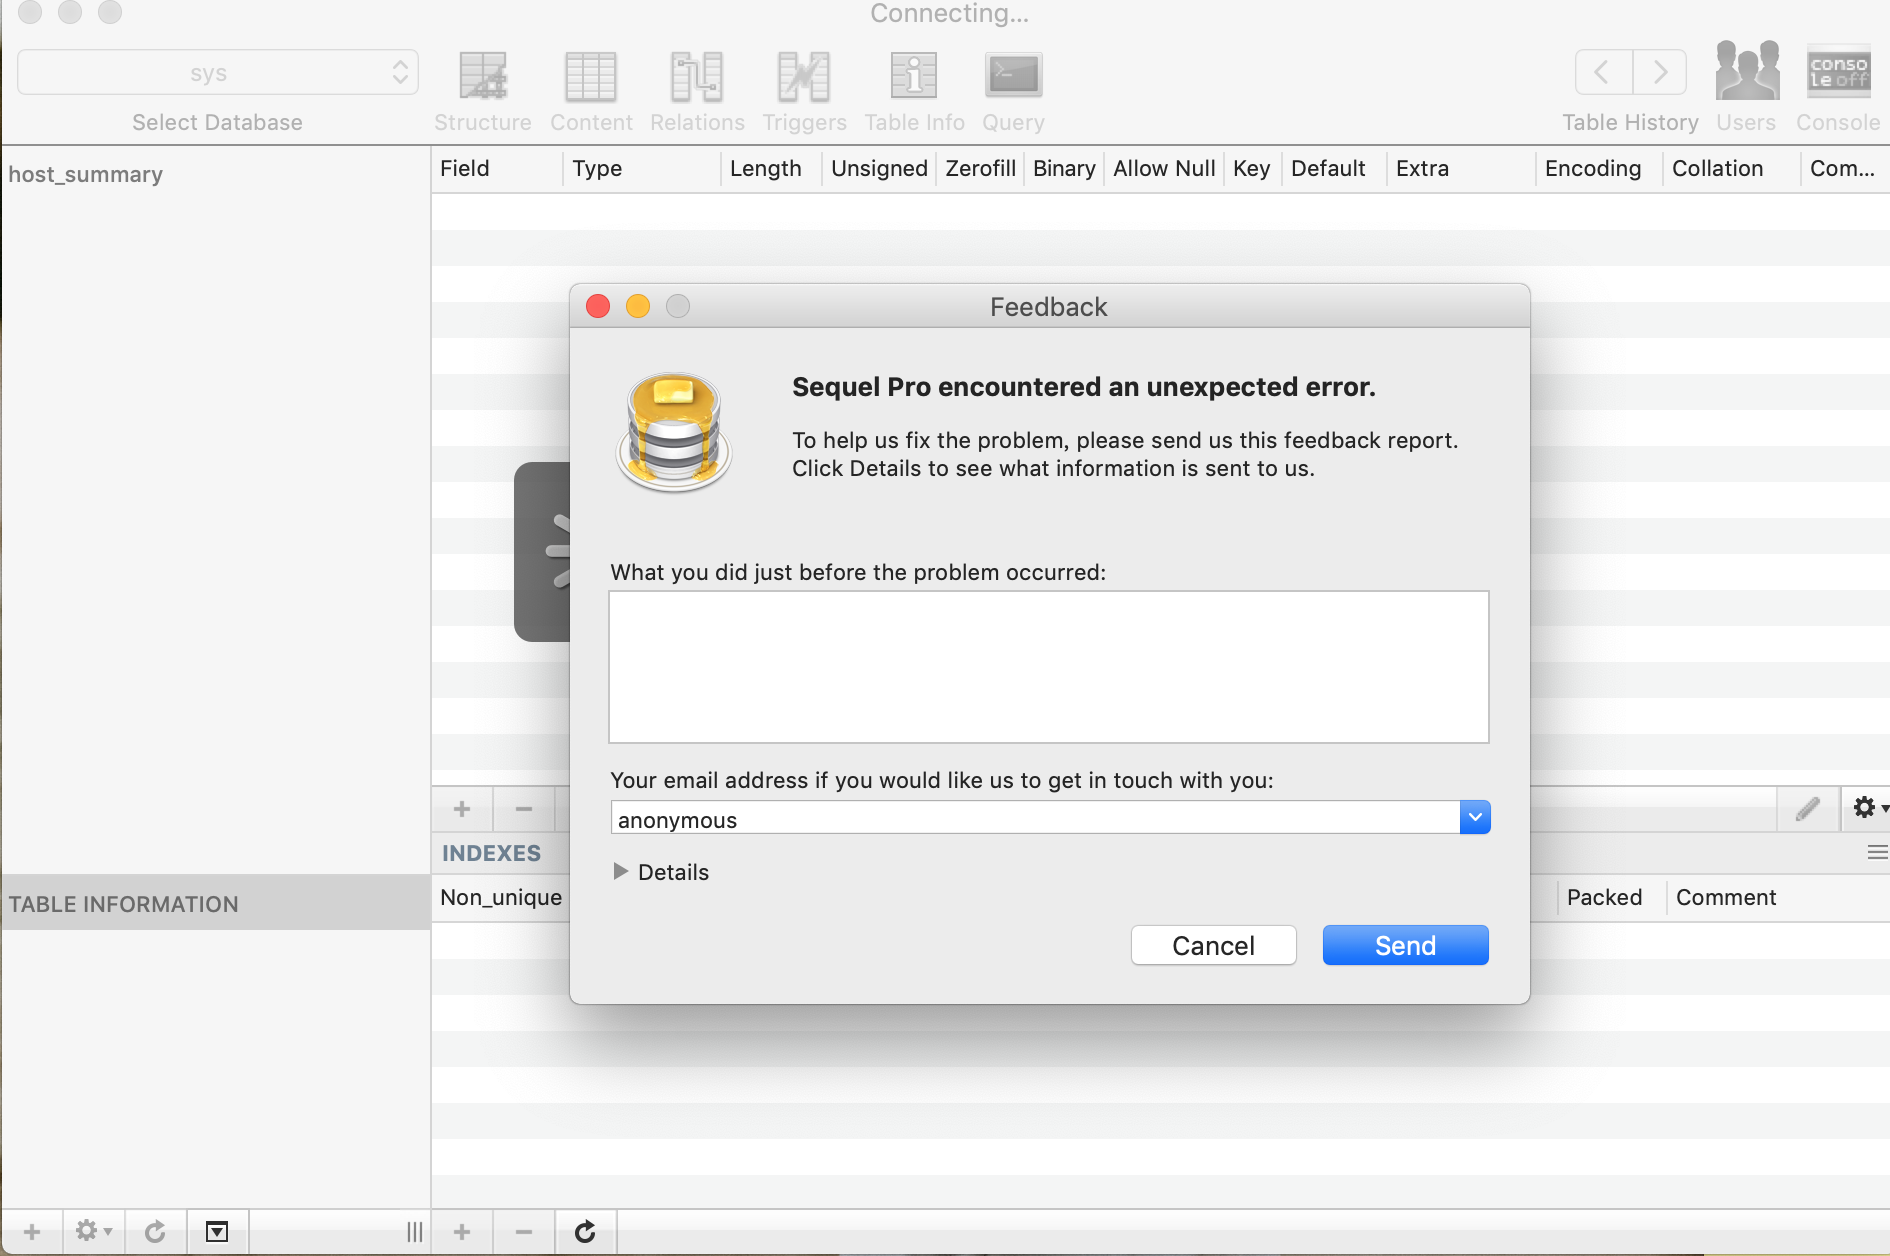
Task: Select the host_summary table
Action: click(86, 175)
